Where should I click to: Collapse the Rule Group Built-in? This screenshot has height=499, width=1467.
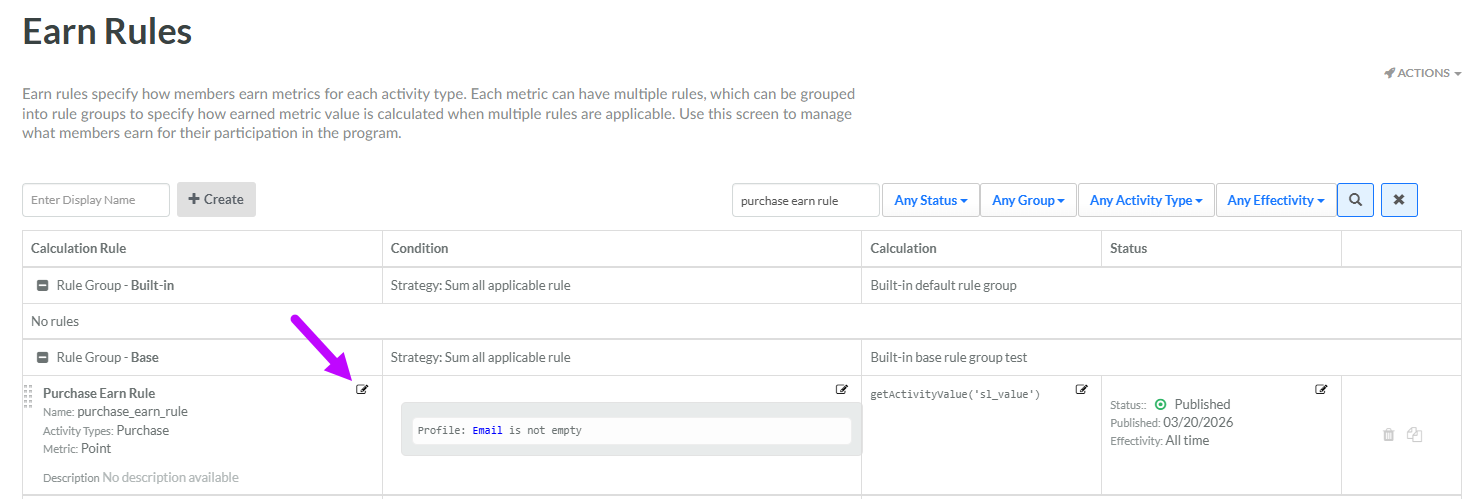click(x=43, y=286)
